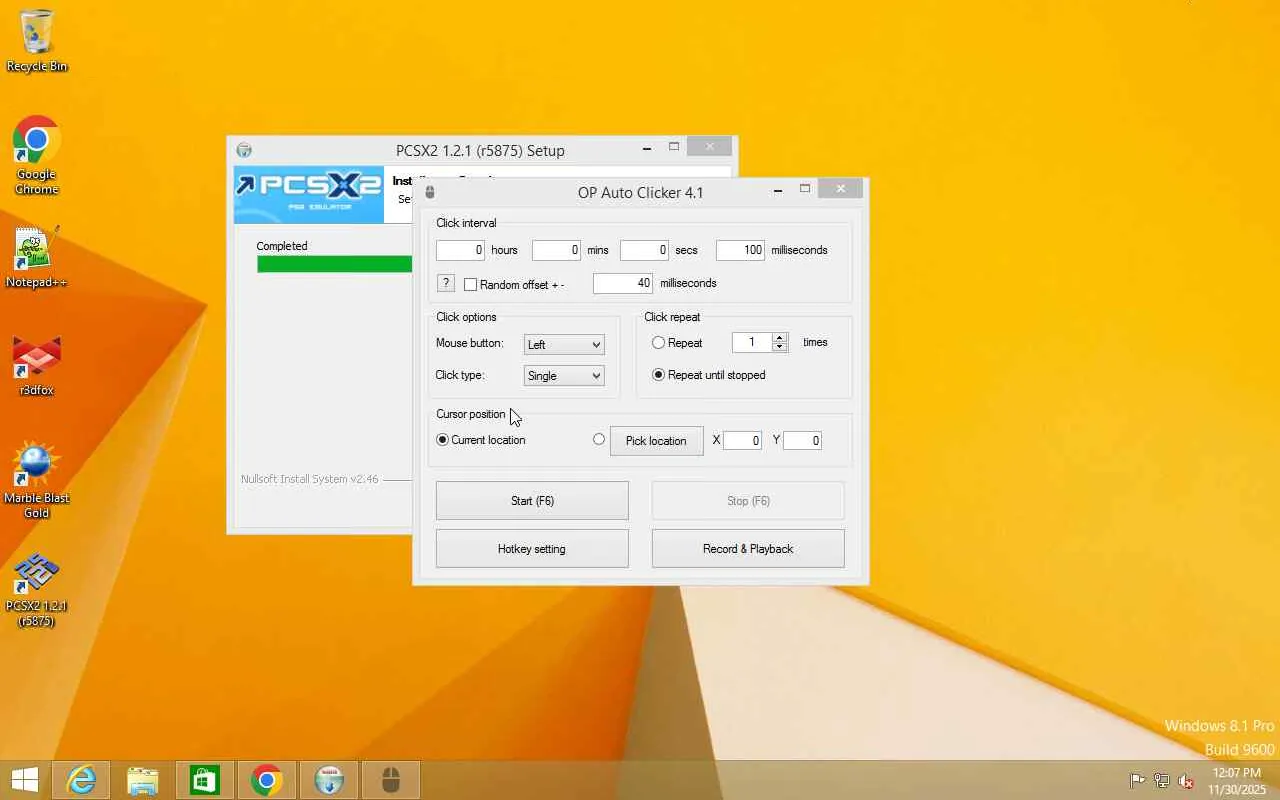This screenshot has width=1280, height=800.
Task: Open File Explorer from the taskbar
Action: [143, 780]
